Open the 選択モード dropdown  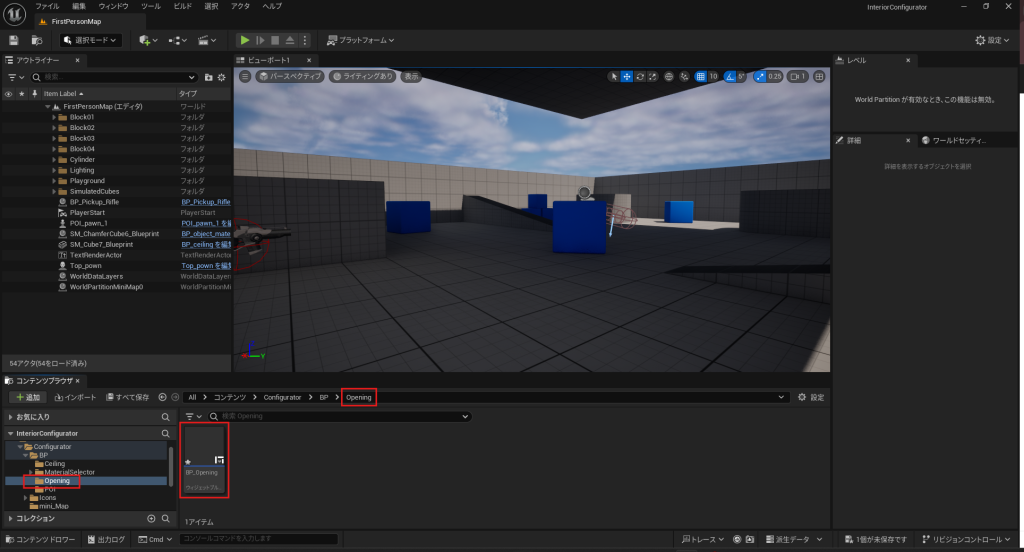tap(91, 40)
